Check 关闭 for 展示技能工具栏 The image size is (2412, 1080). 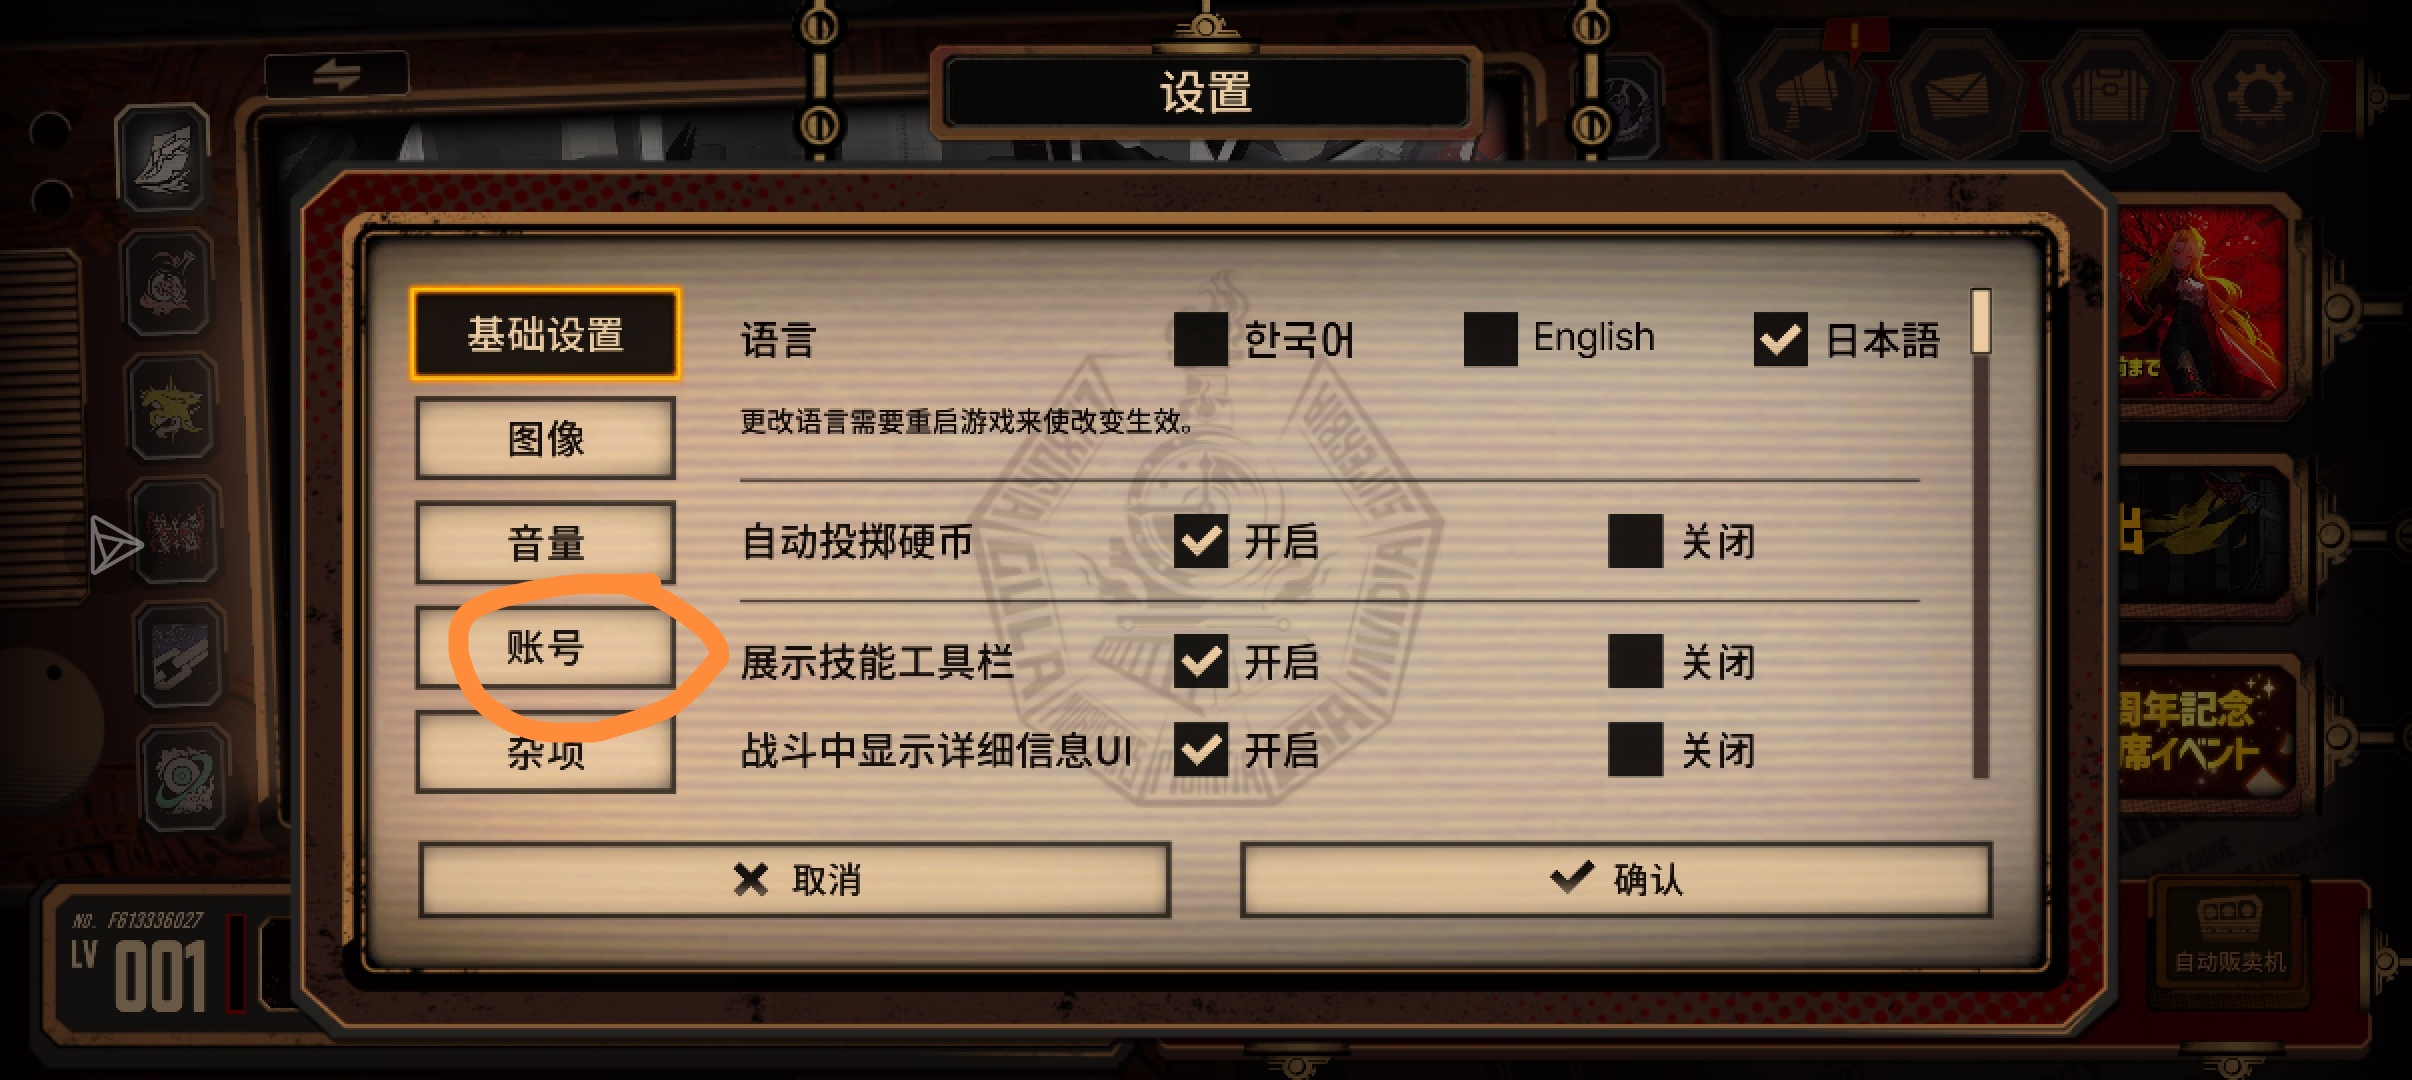1635,661
